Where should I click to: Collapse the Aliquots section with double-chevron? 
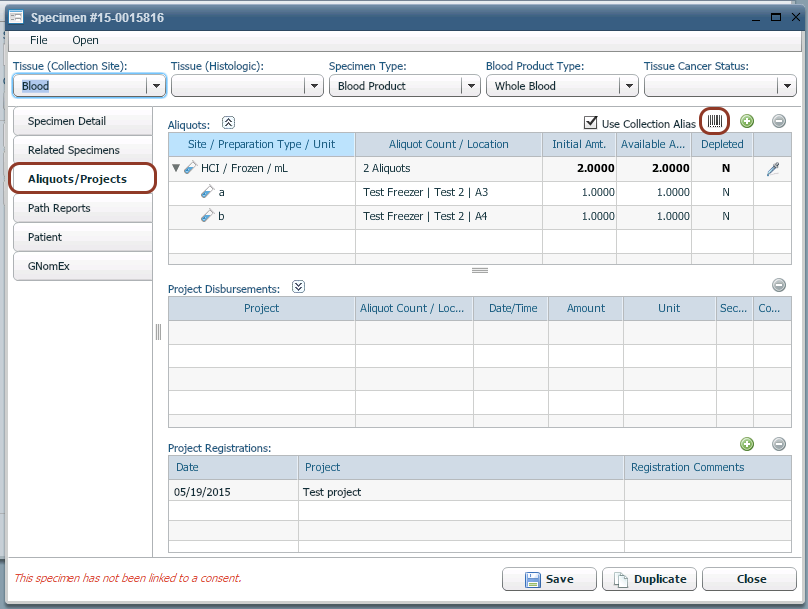228,123
